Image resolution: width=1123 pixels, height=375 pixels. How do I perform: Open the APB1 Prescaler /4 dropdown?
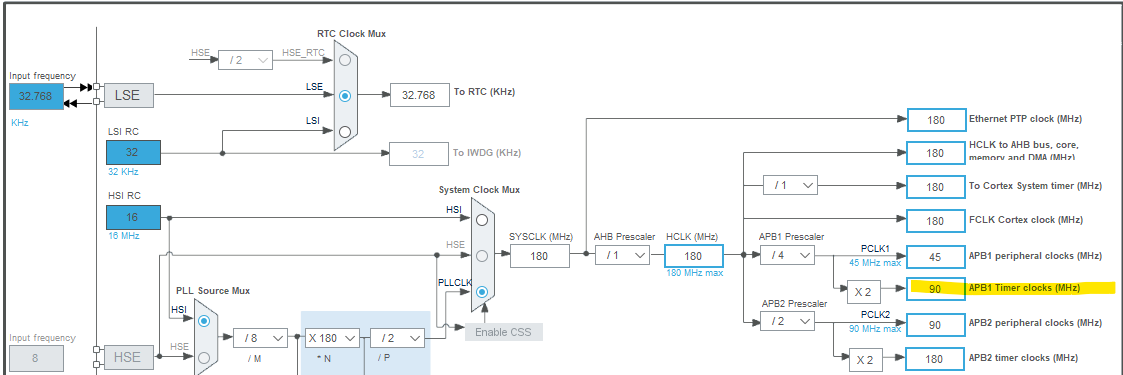click(787, 255)
